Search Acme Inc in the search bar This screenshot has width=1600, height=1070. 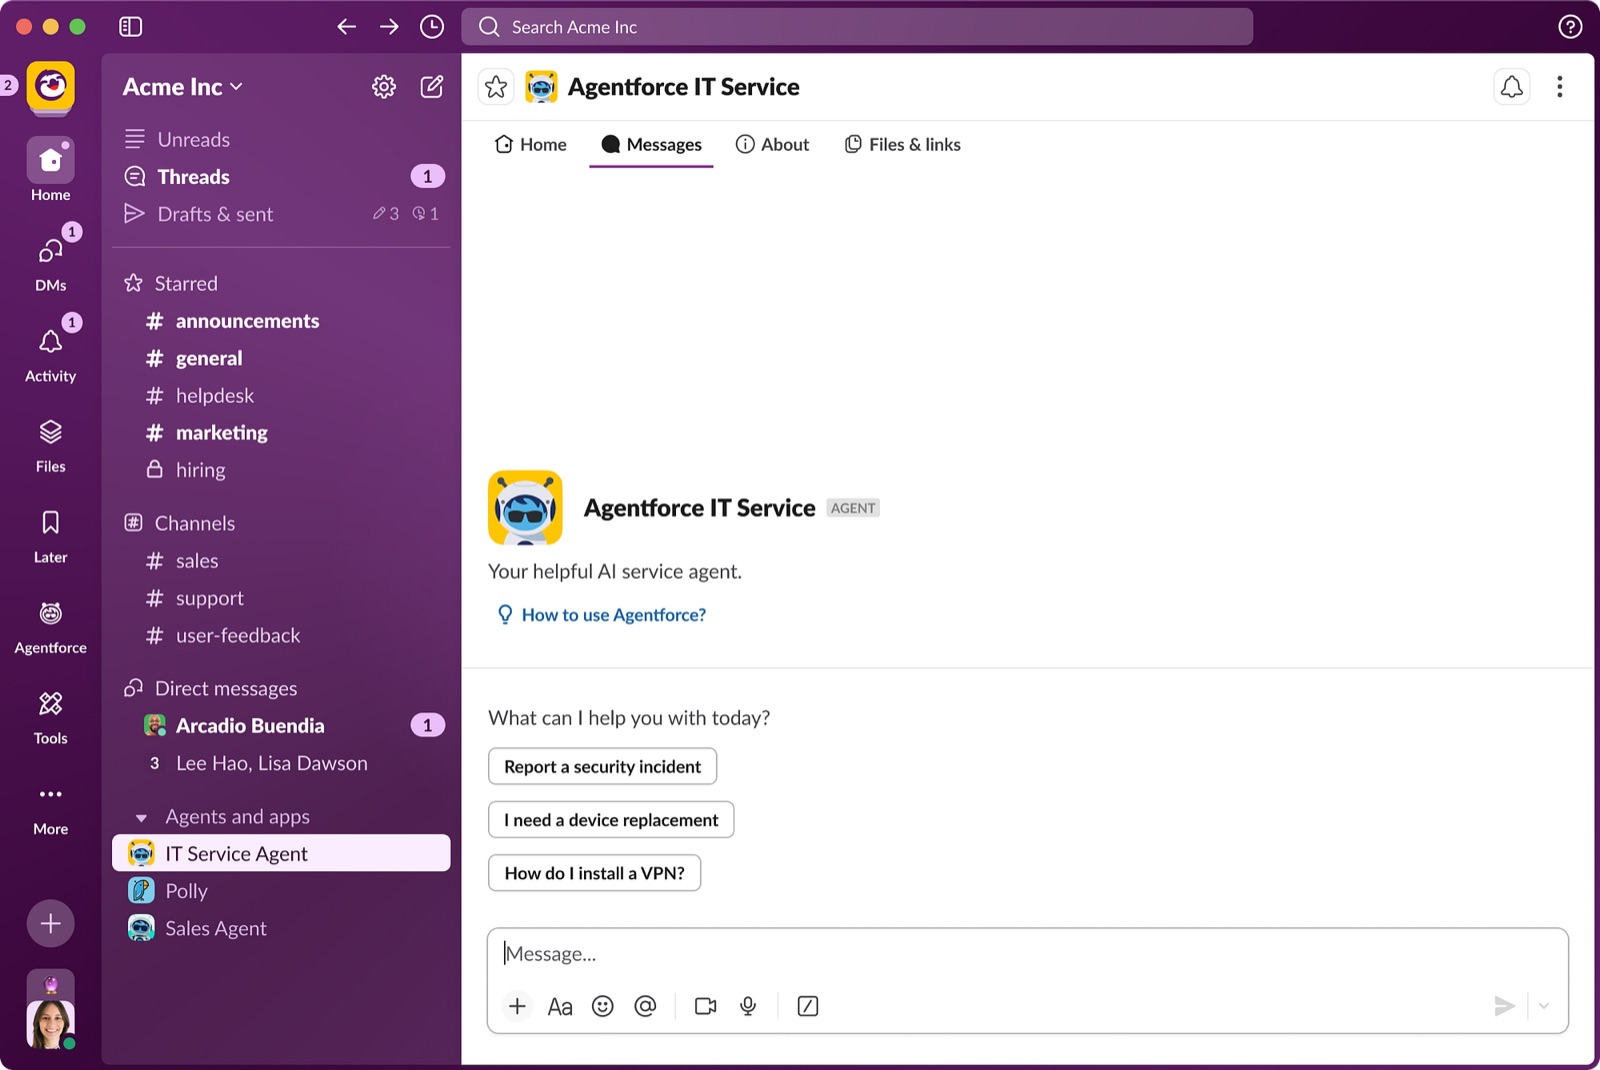tap(857, 27)
